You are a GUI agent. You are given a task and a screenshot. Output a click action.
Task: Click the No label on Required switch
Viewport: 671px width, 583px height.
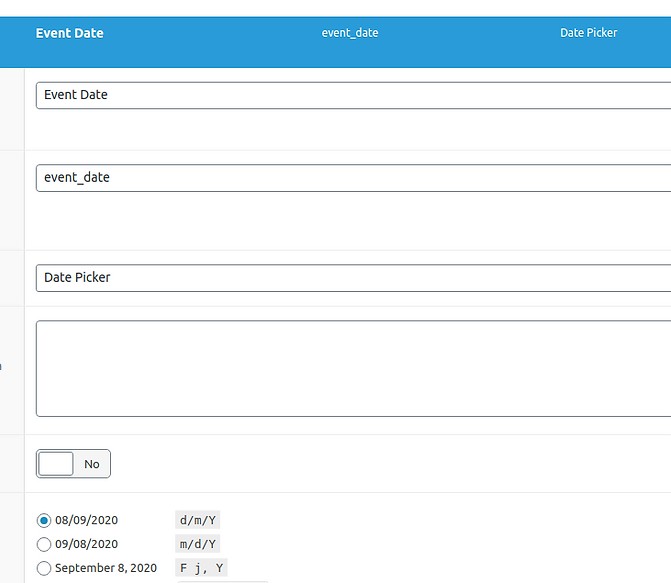[x=92, y=464]
